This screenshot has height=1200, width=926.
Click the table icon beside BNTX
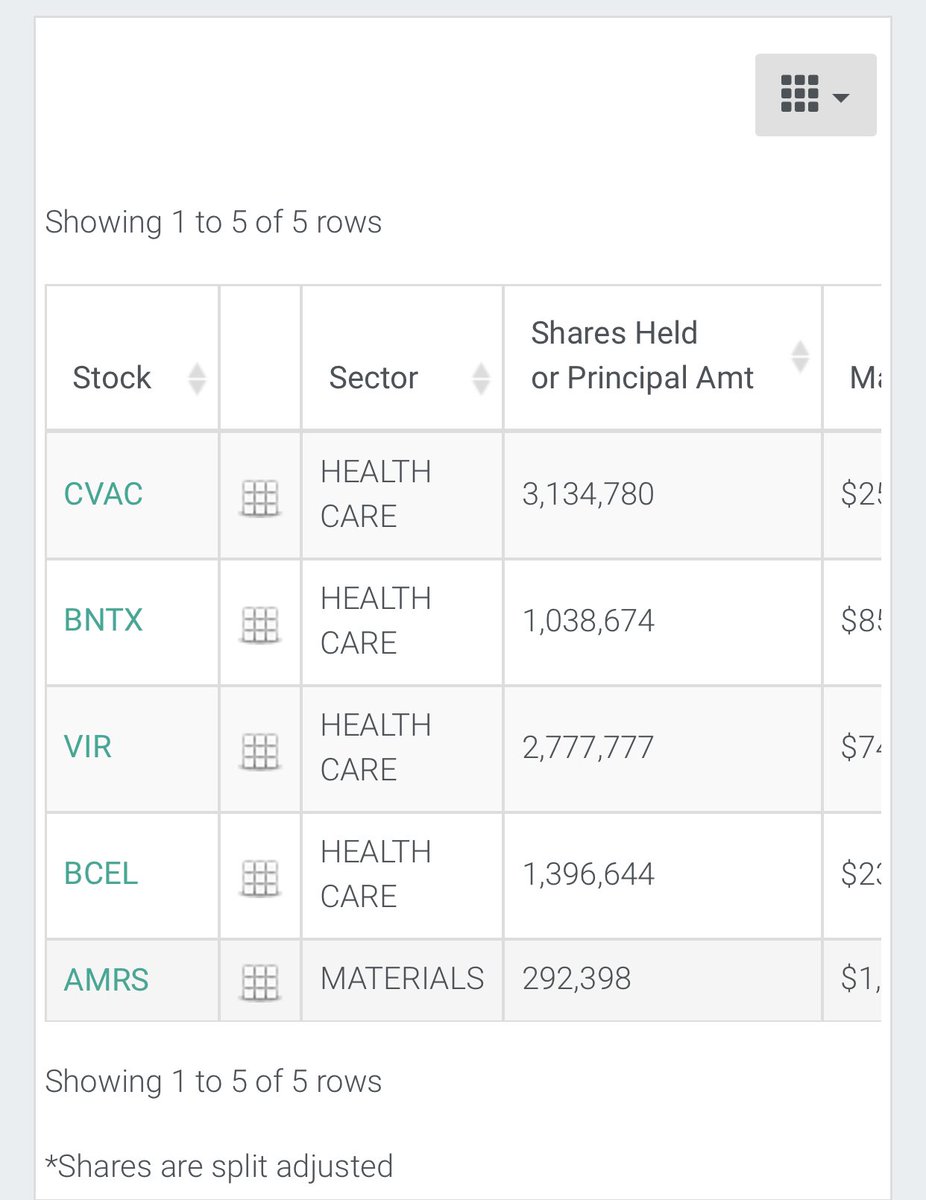click(x=260, y=623)
